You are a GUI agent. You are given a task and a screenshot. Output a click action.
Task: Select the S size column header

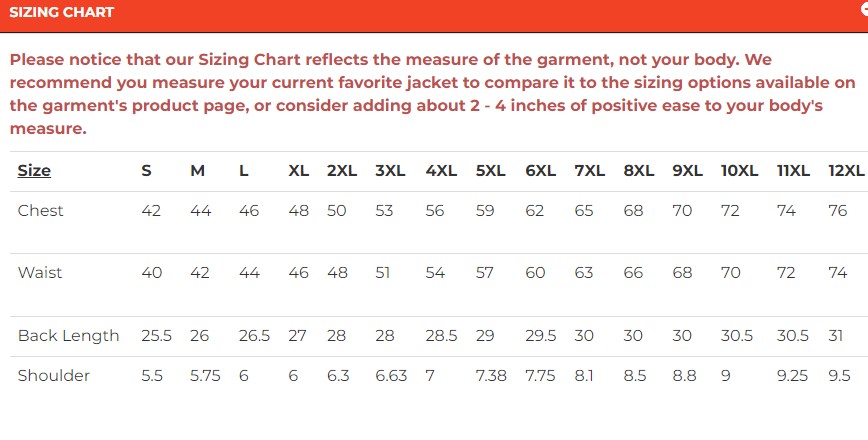coord(146,171)
